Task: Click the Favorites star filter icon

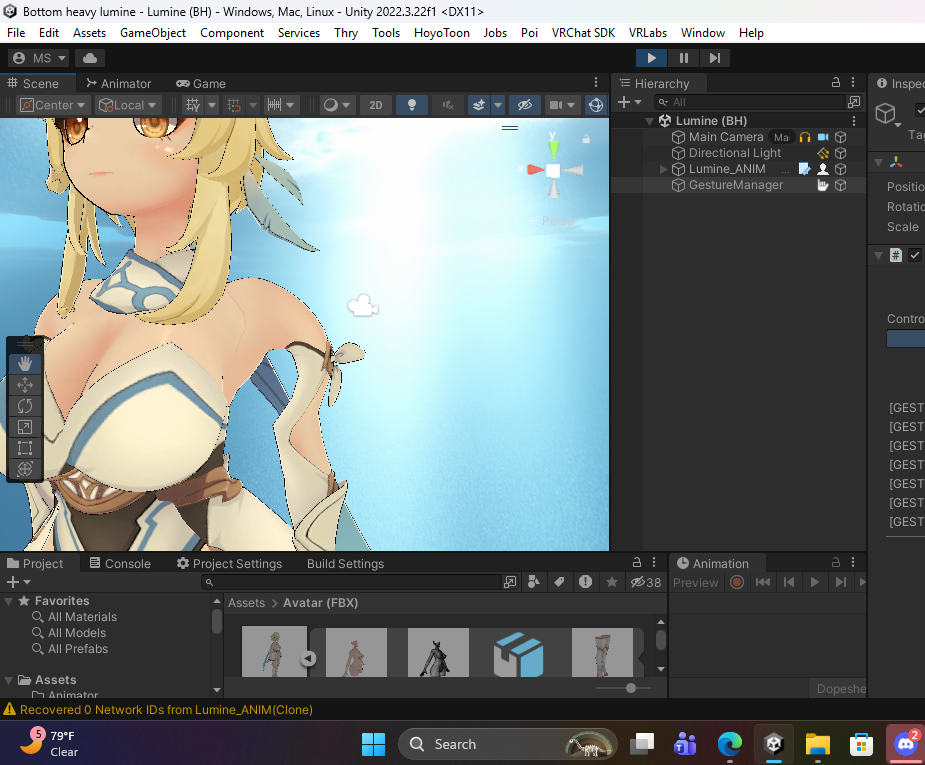Action: pyautogui.click(x=612, y=582)
